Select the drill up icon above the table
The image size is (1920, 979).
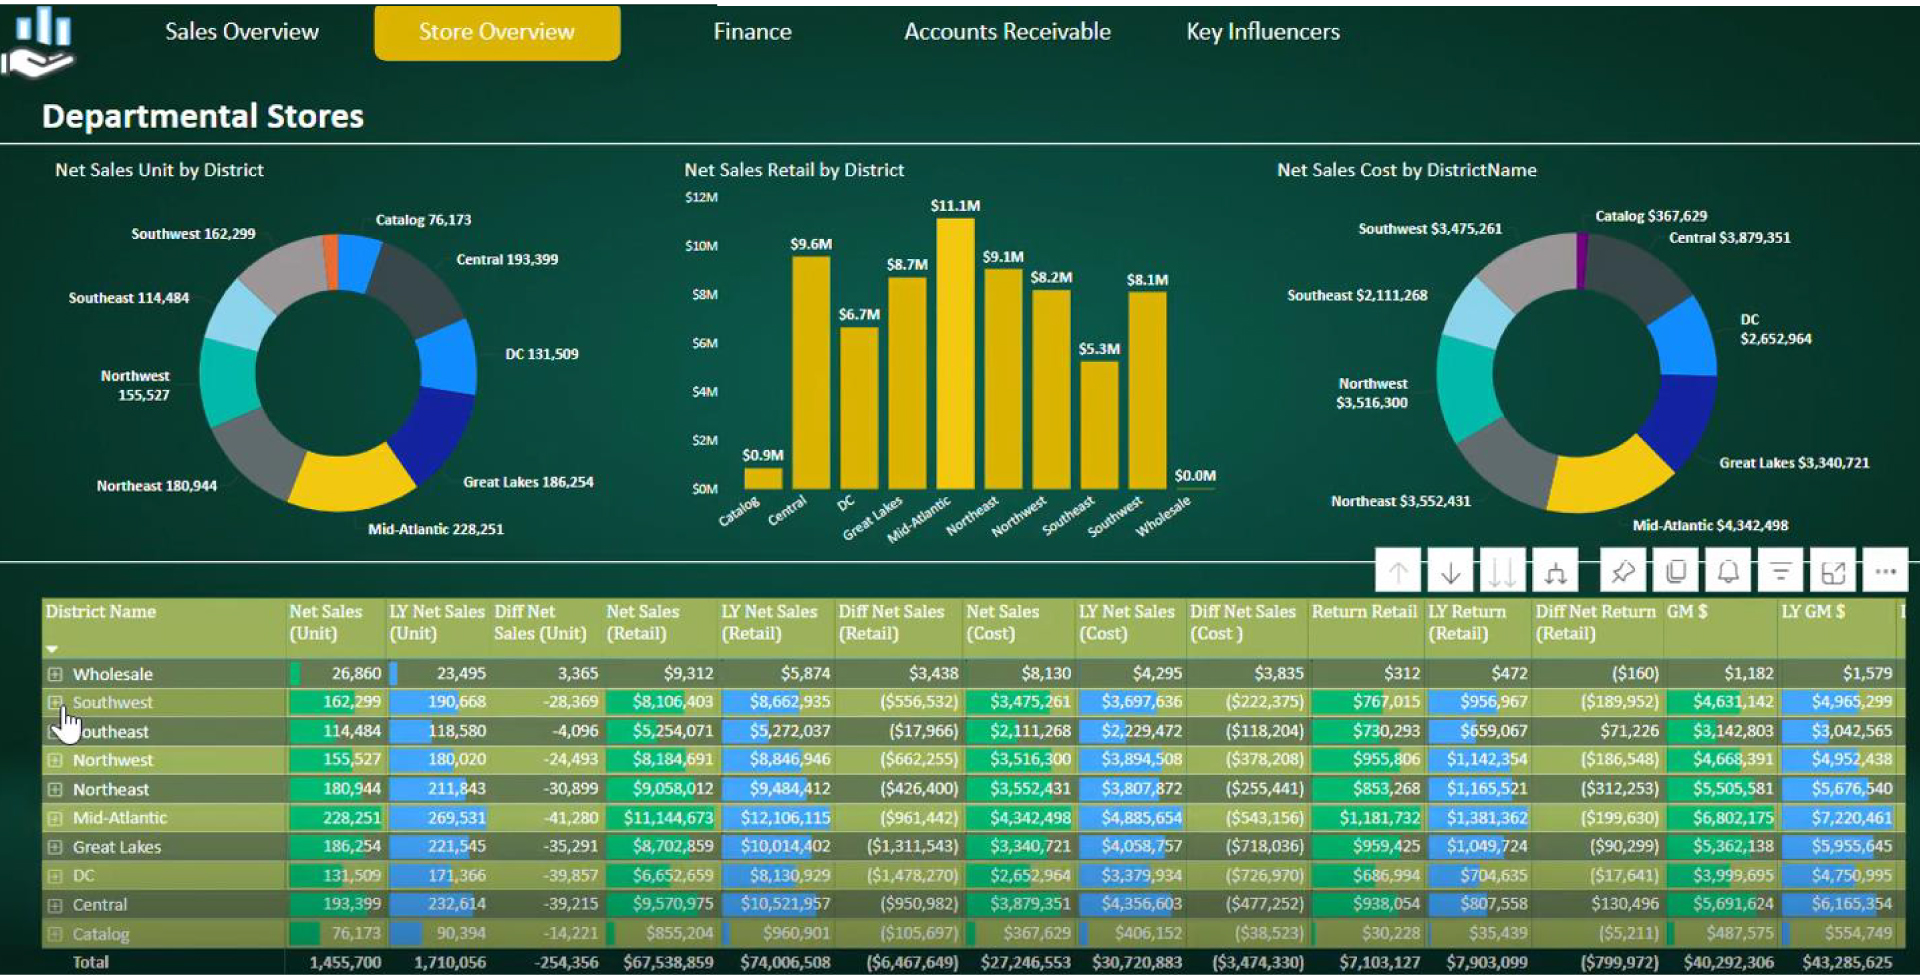tap(1397, 570)
